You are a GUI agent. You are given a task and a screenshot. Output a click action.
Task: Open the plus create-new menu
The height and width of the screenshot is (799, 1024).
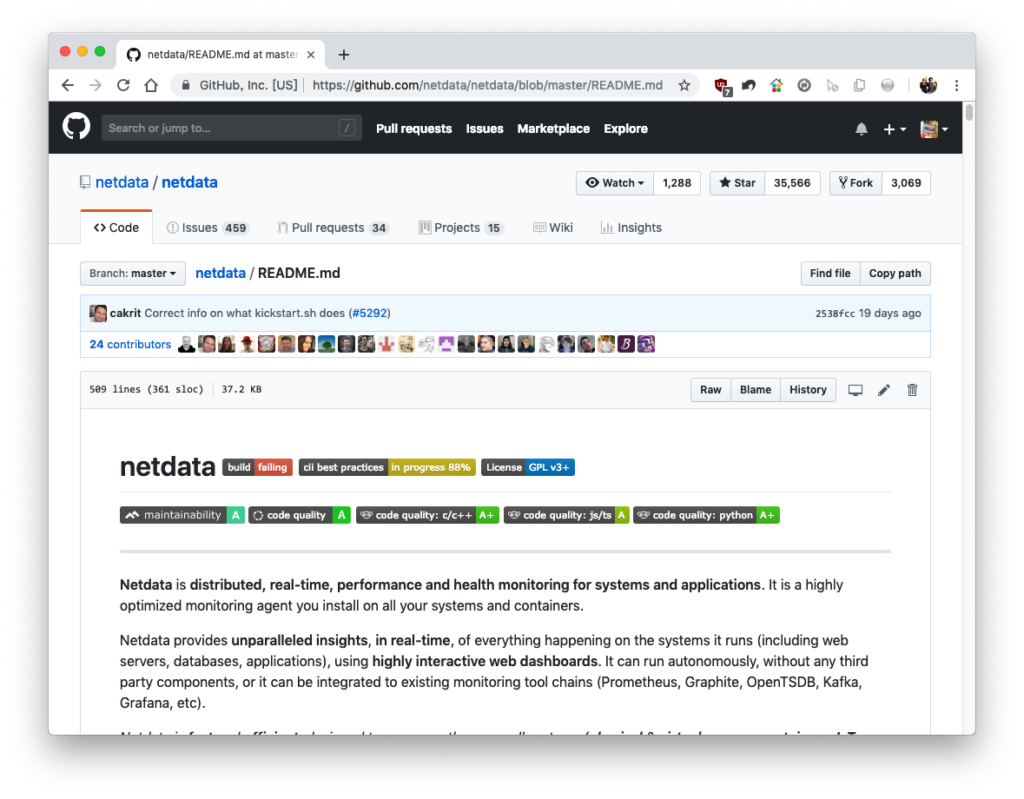pos(894,129)
